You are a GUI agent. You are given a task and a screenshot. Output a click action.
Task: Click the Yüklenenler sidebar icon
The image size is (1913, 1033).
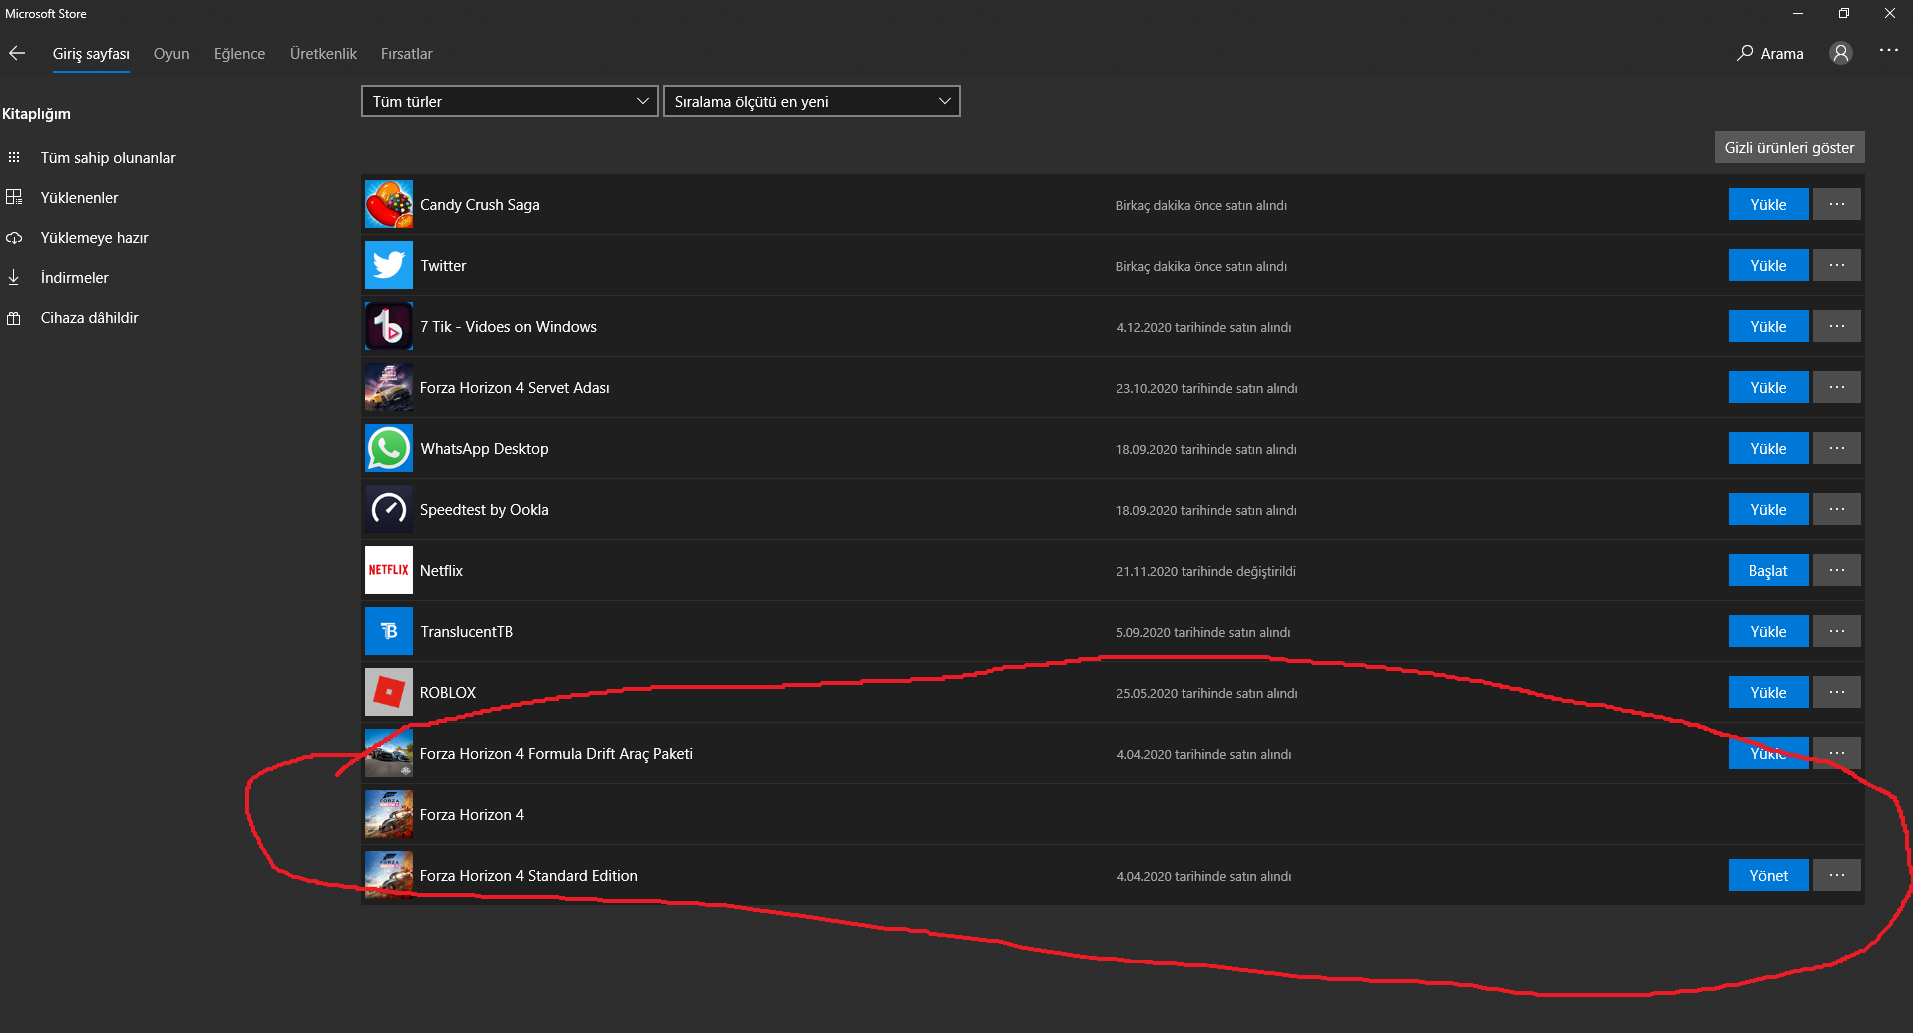[x=14, y=198]
